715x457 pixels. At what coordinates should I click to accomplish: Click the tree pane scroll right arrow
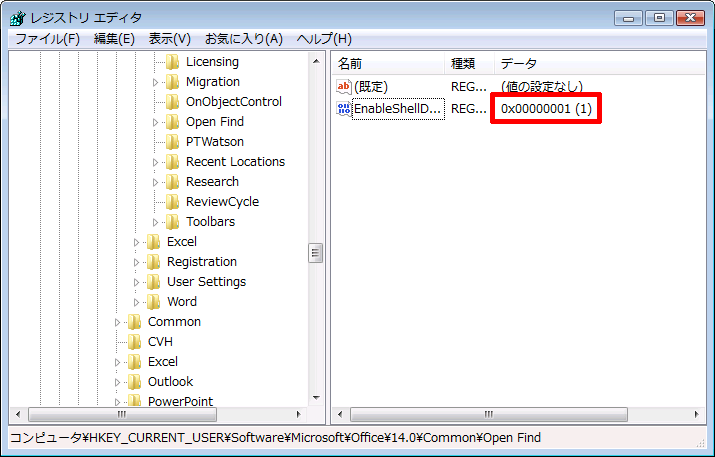click(x=299, y=414)
